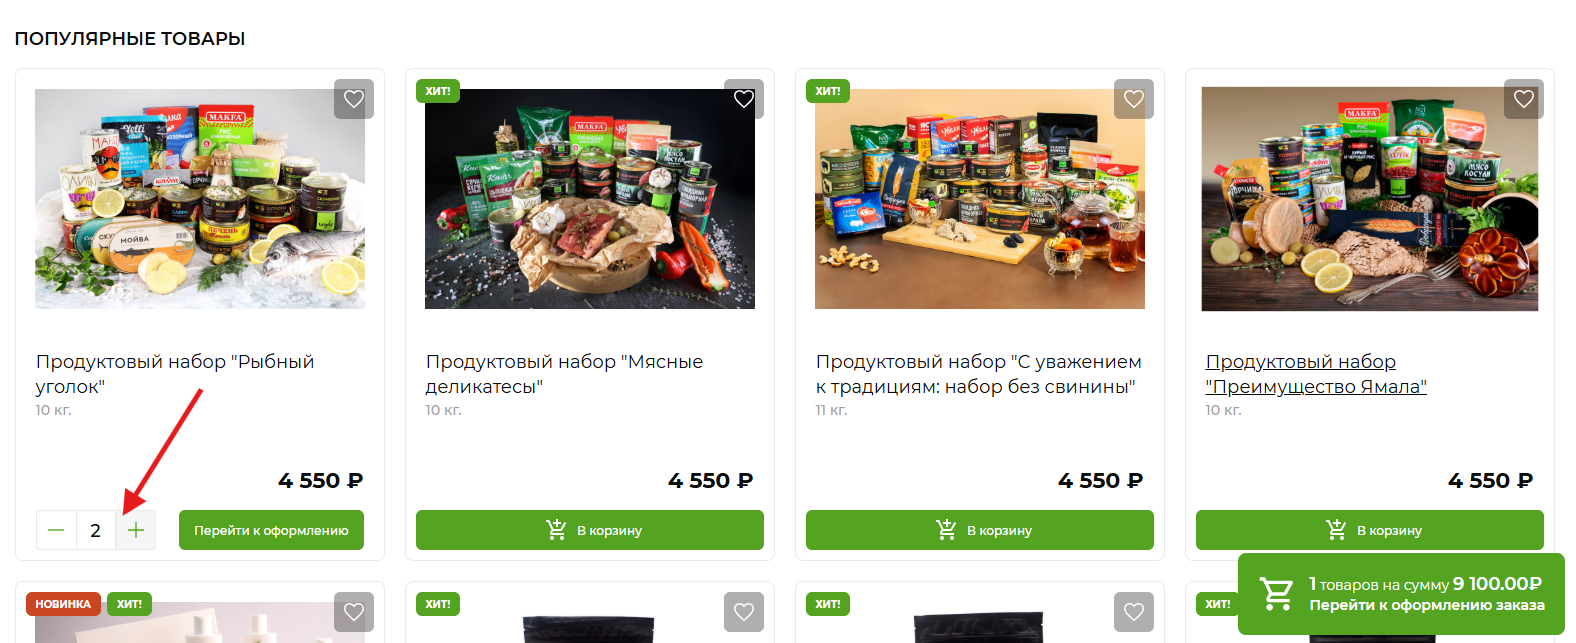Viewport: 1576px width, 643px height.
Task: Favorite the "Рыбный уголок" set with heart icon
Action: [354, 99]
